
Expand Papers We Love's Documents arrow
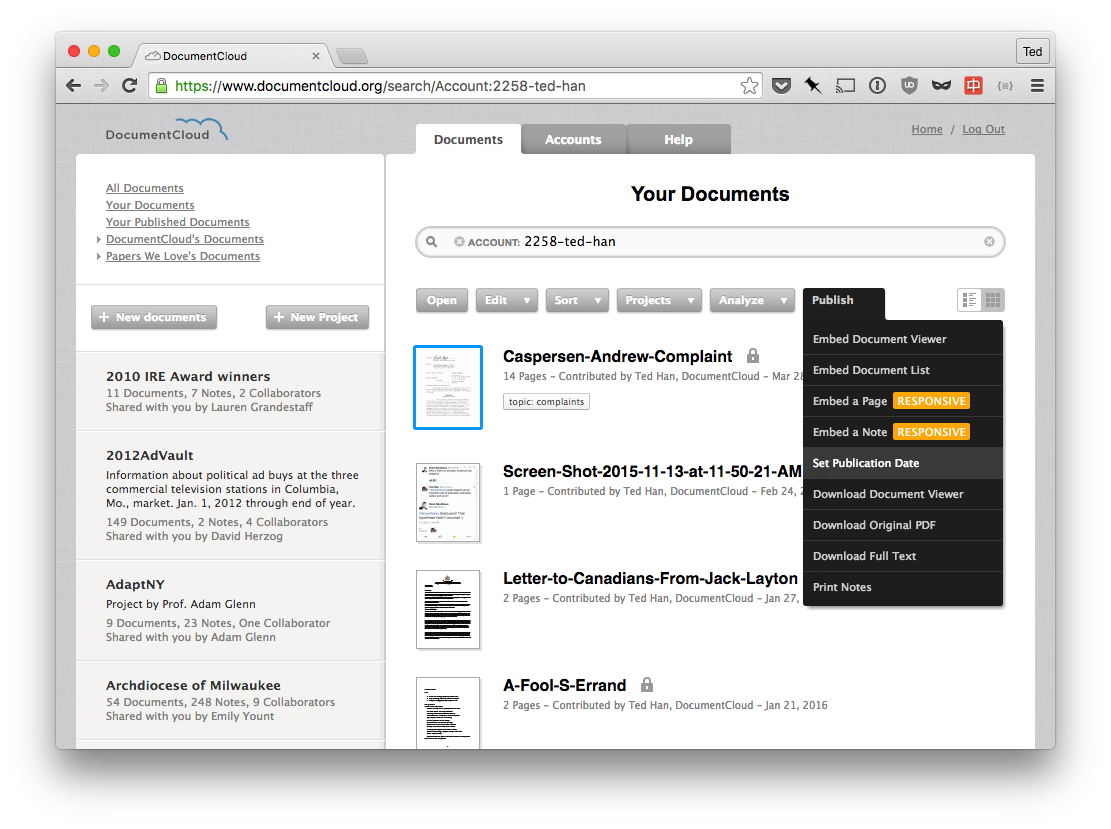pyautogui.click(x=98, y=256)
